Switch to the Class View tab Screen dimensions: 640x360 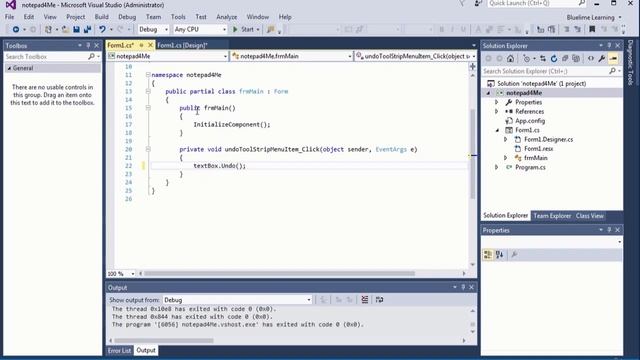coord(589,216)
